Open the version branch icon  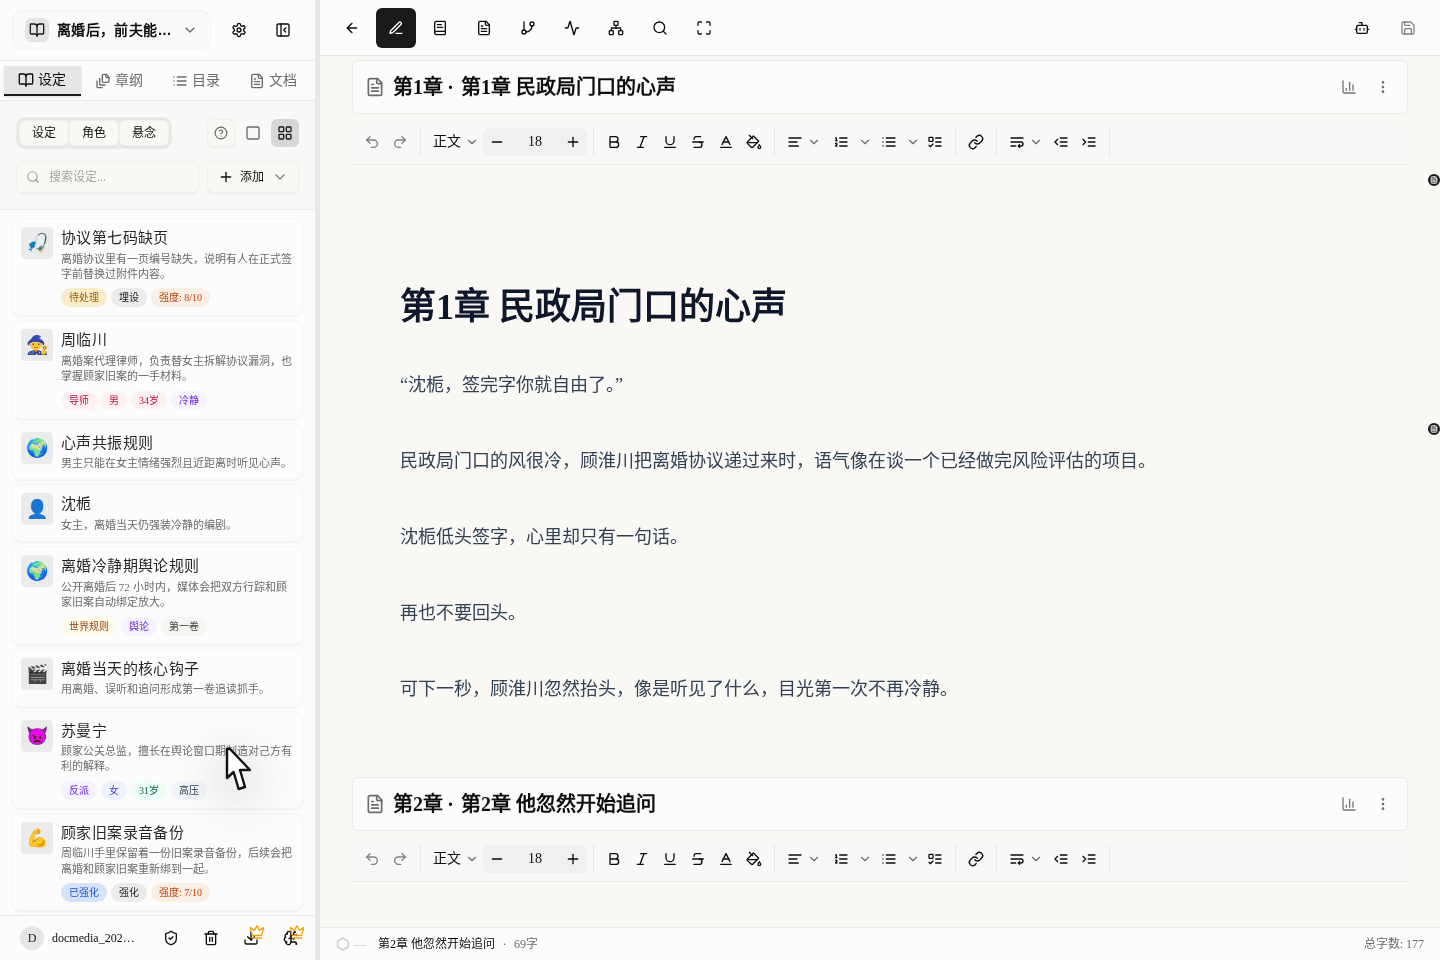coord(528,28)
